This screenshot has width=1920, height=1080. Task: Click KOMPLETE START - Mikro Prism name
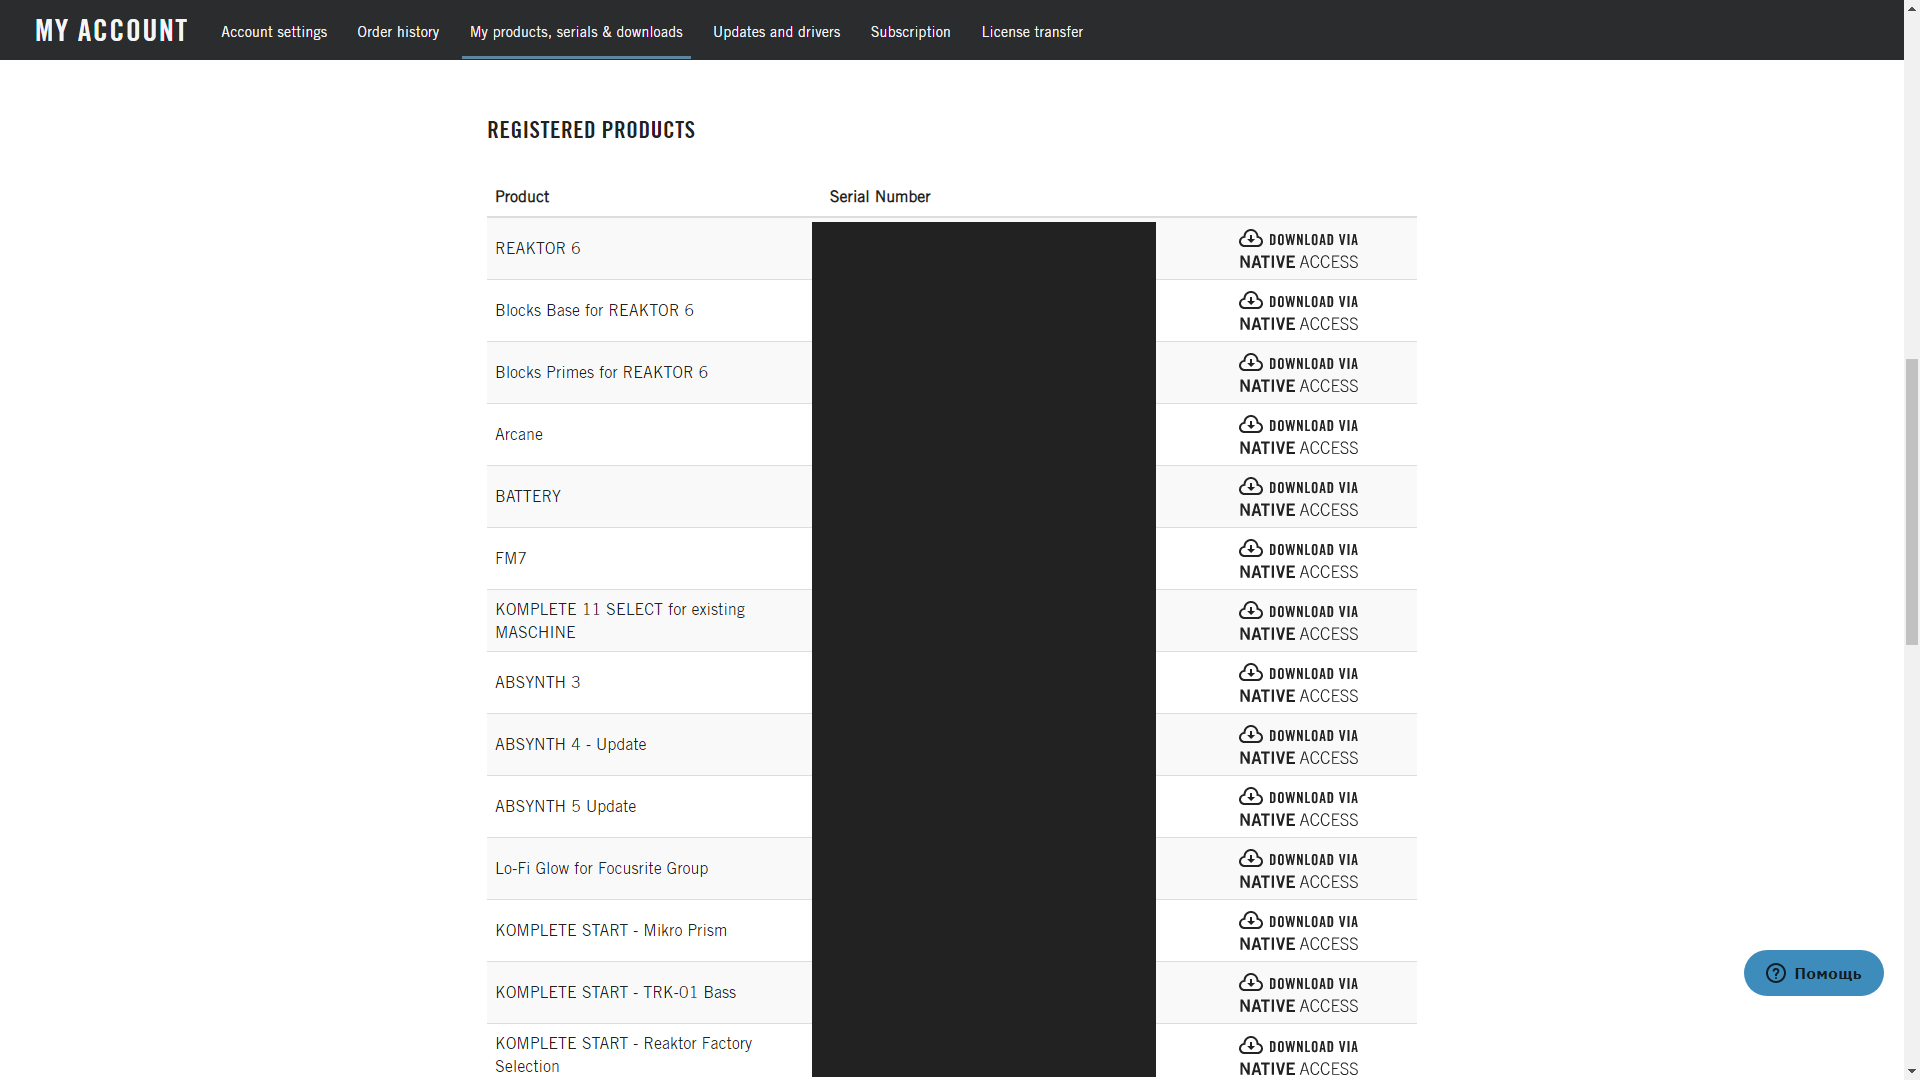[x=611, y=930]
